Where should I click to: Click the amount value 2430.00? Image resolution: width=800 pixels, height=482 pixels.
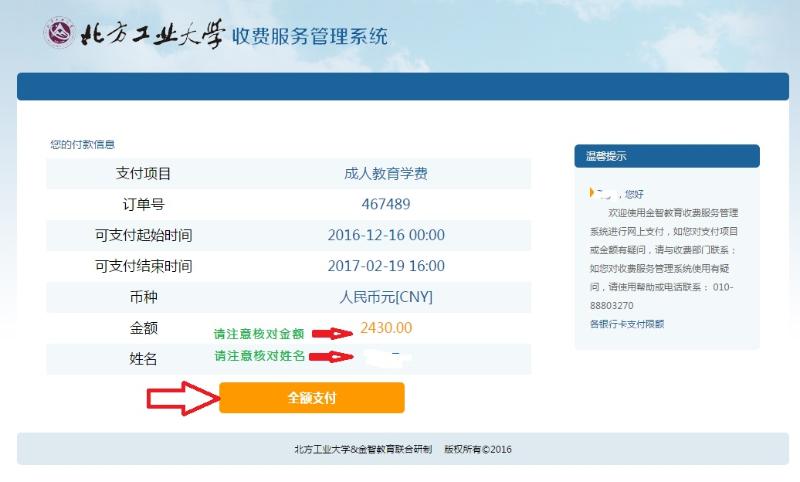(x=386, y=328)
